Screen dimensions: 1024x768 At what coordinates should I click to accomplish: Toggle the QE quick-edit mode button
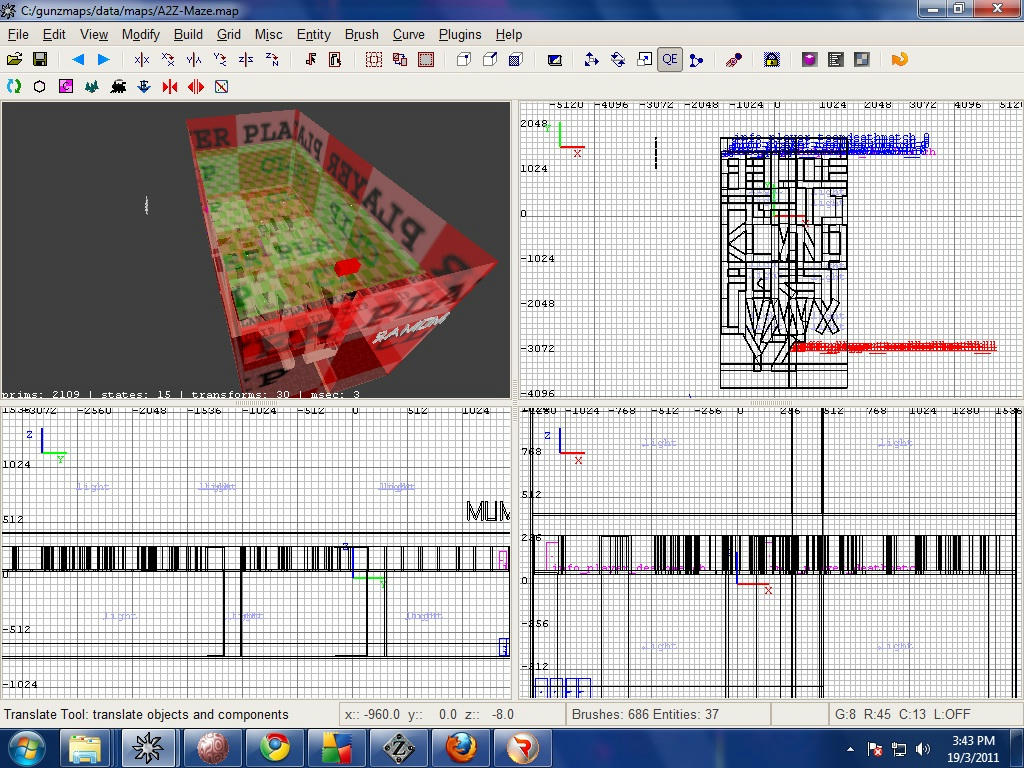click(x=669, y=59)
